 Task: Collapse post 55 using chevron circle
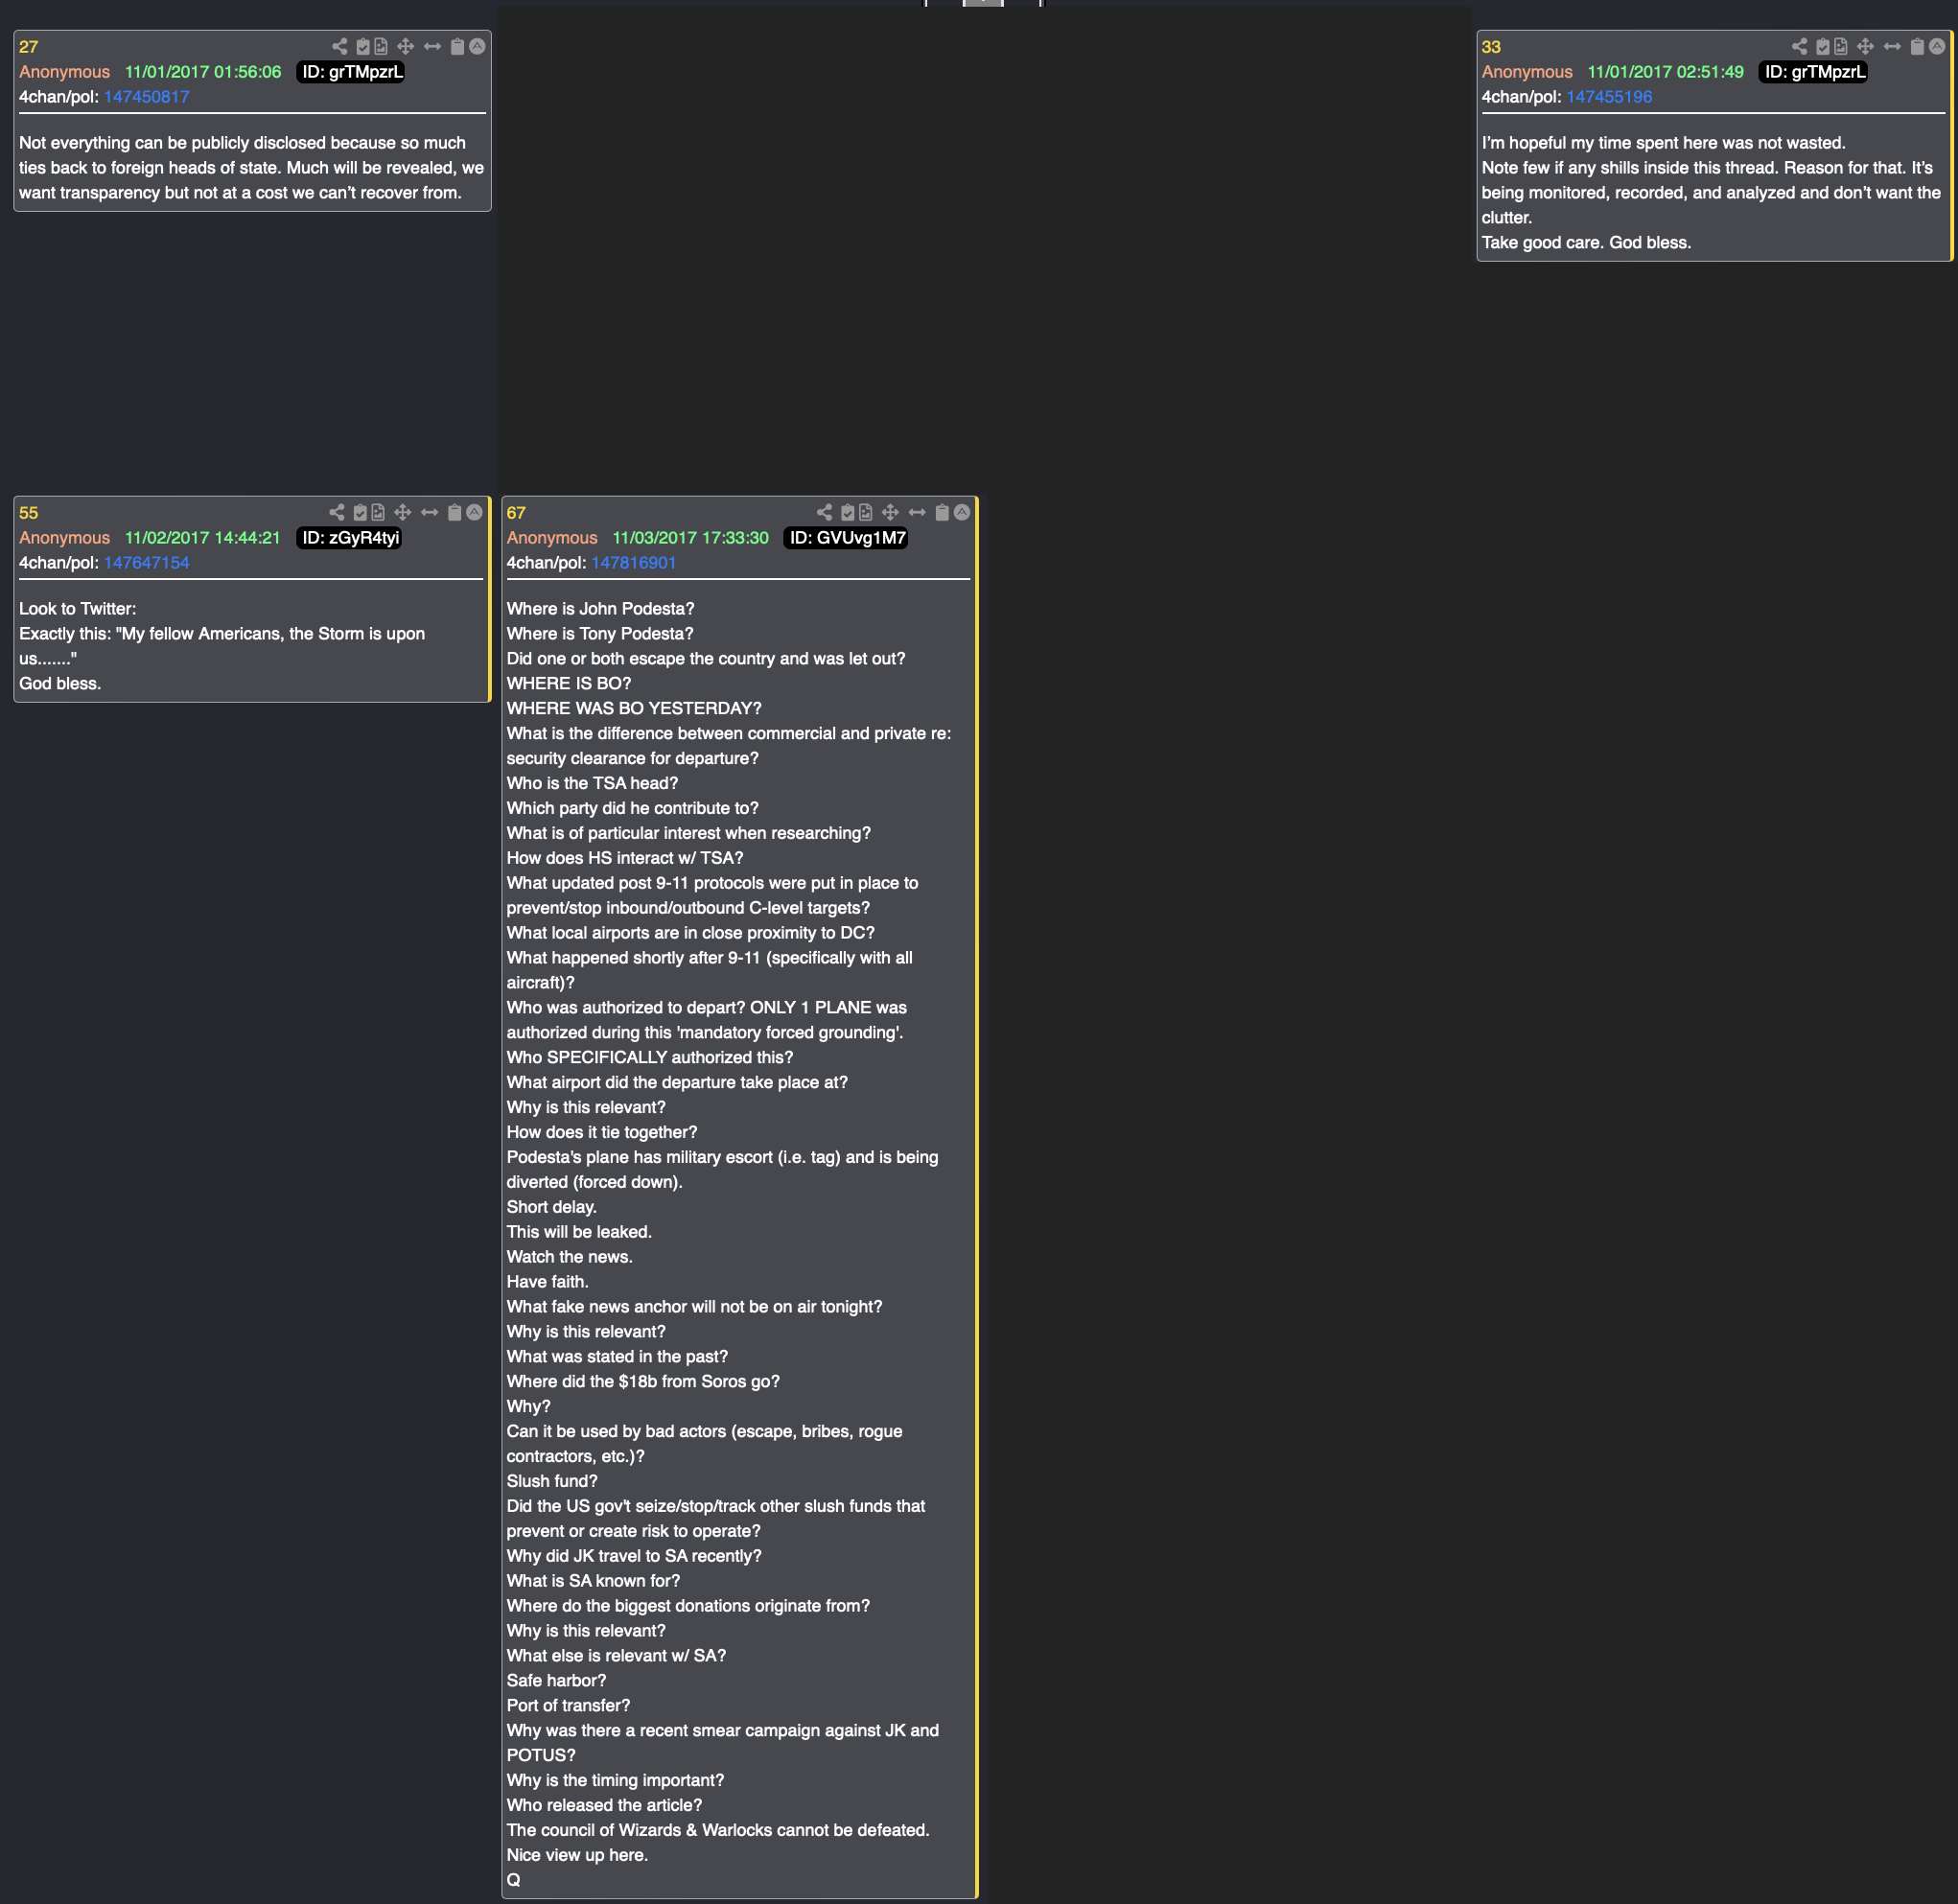pyautogui.click(x=474, y=512)
